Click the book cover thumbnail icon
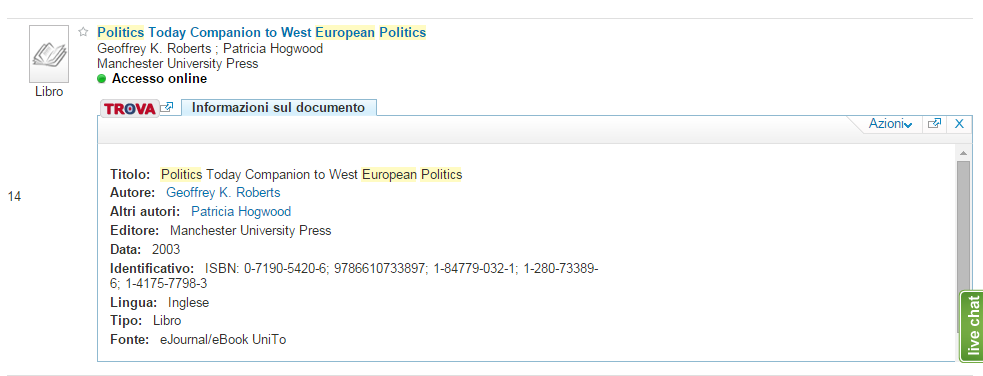This screenshot has width=983, height=376. 49,55
